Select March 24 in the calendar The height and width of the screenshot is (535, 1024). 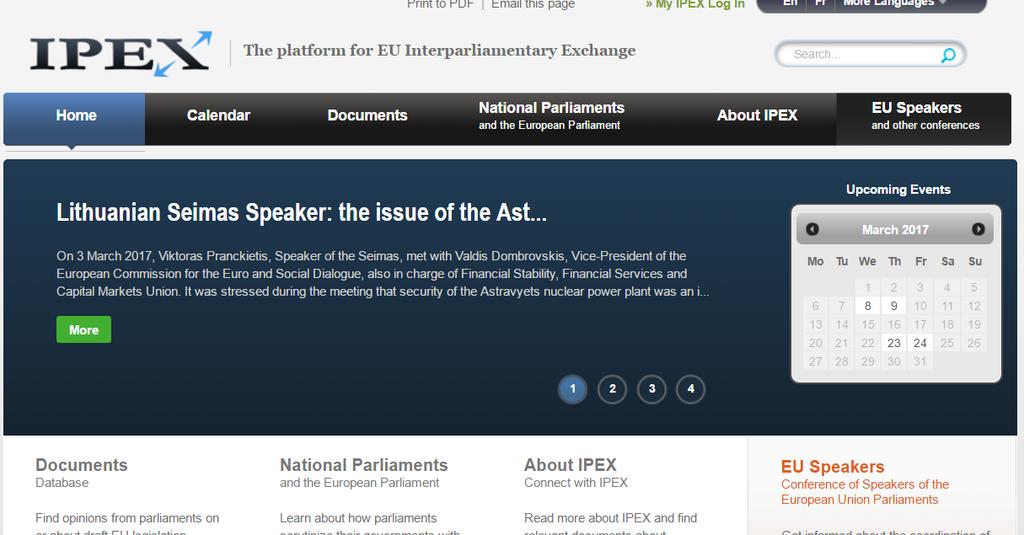[x=920, y=343]
